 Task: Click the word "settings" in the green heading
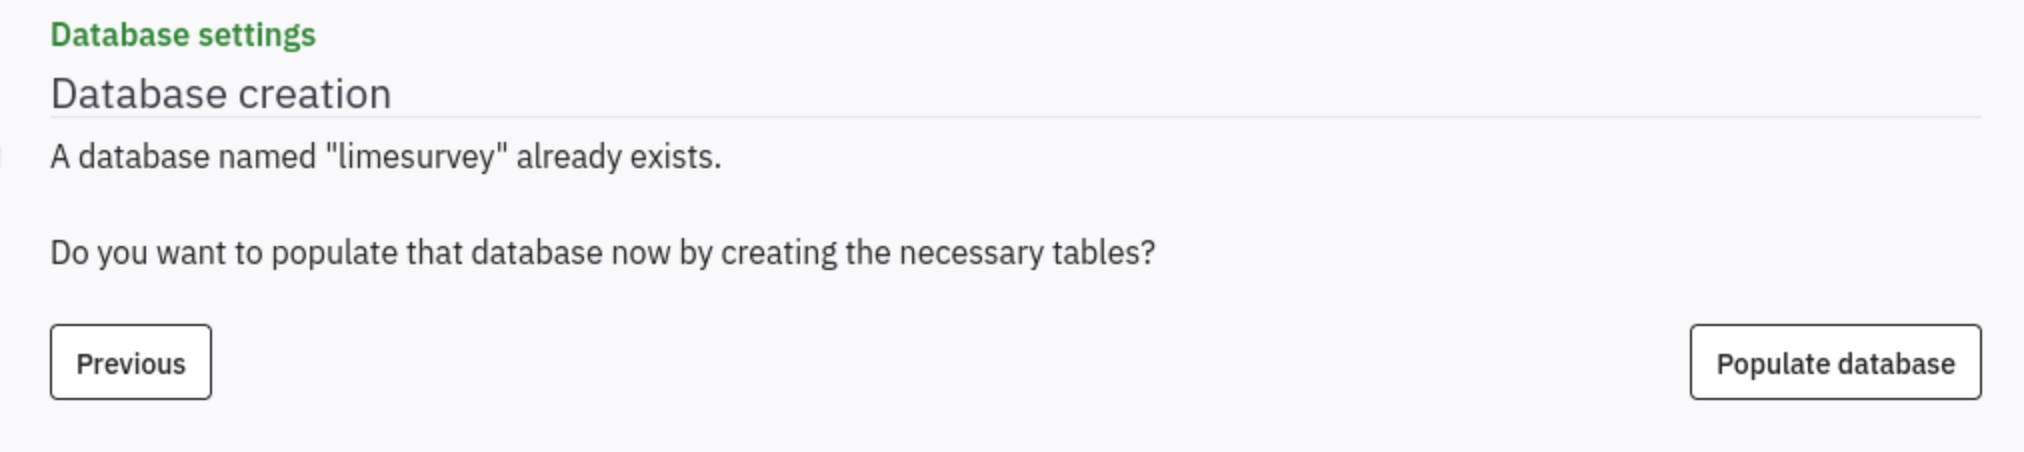pos(257,35)
